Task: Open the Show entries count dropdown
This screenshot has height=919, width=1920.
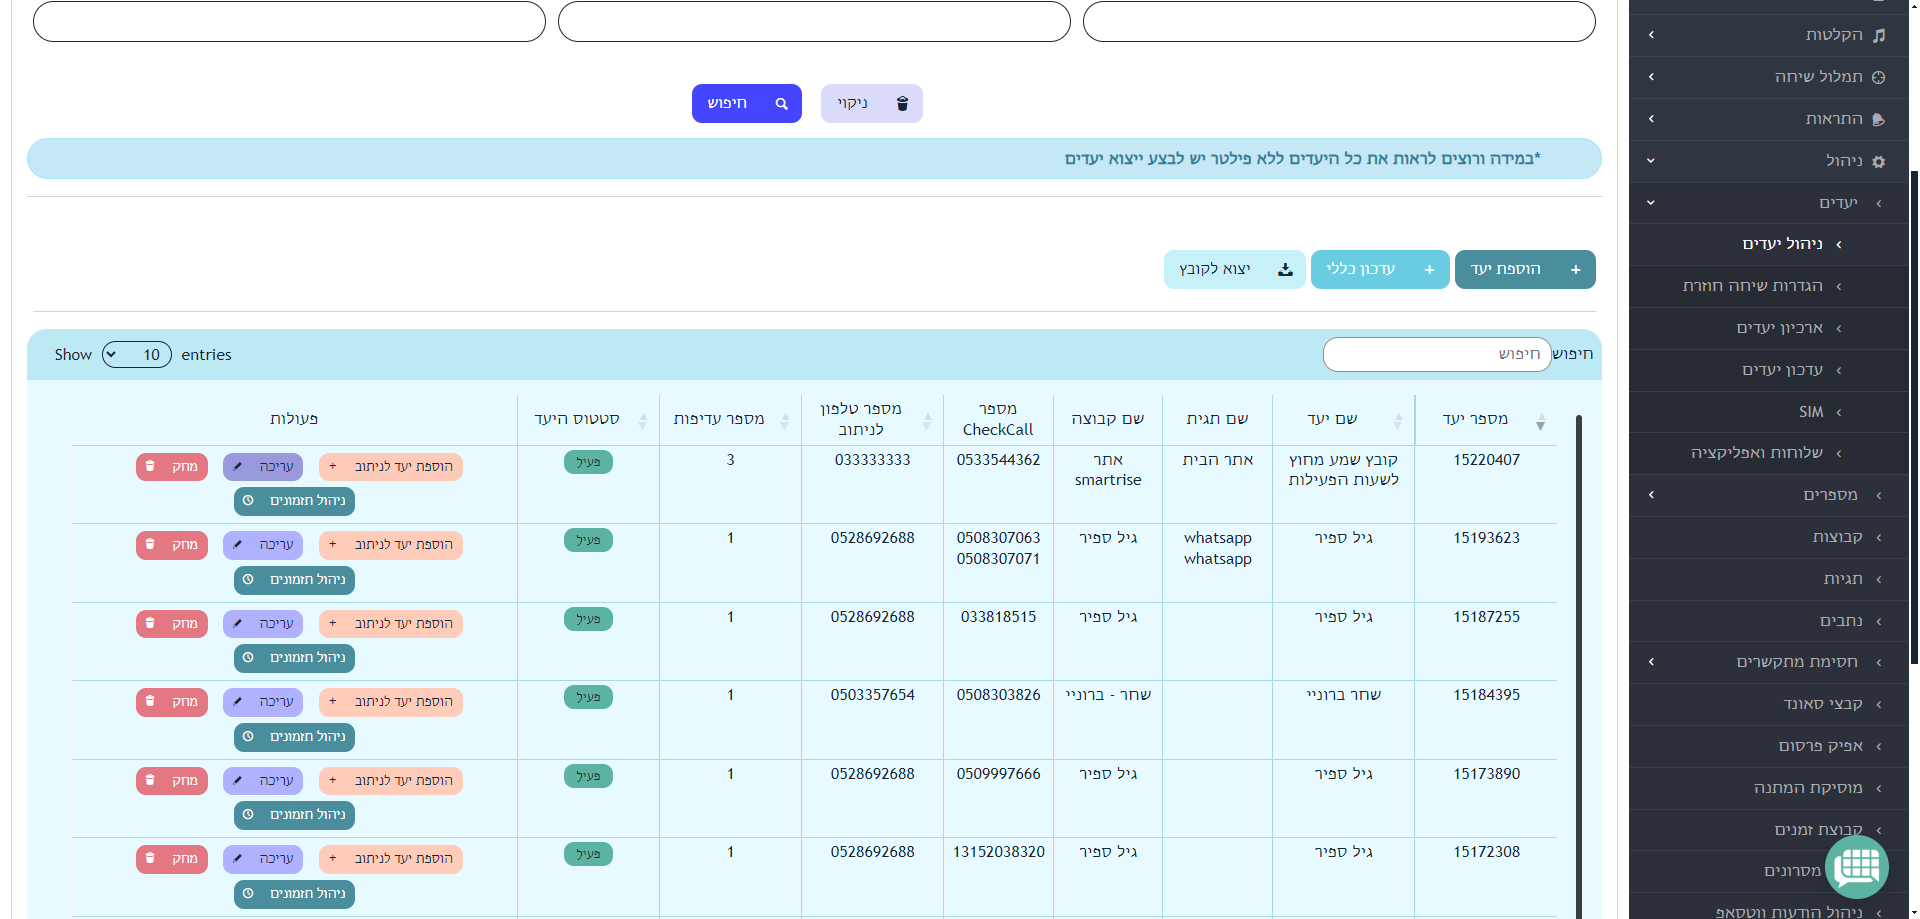Action: 137,354
